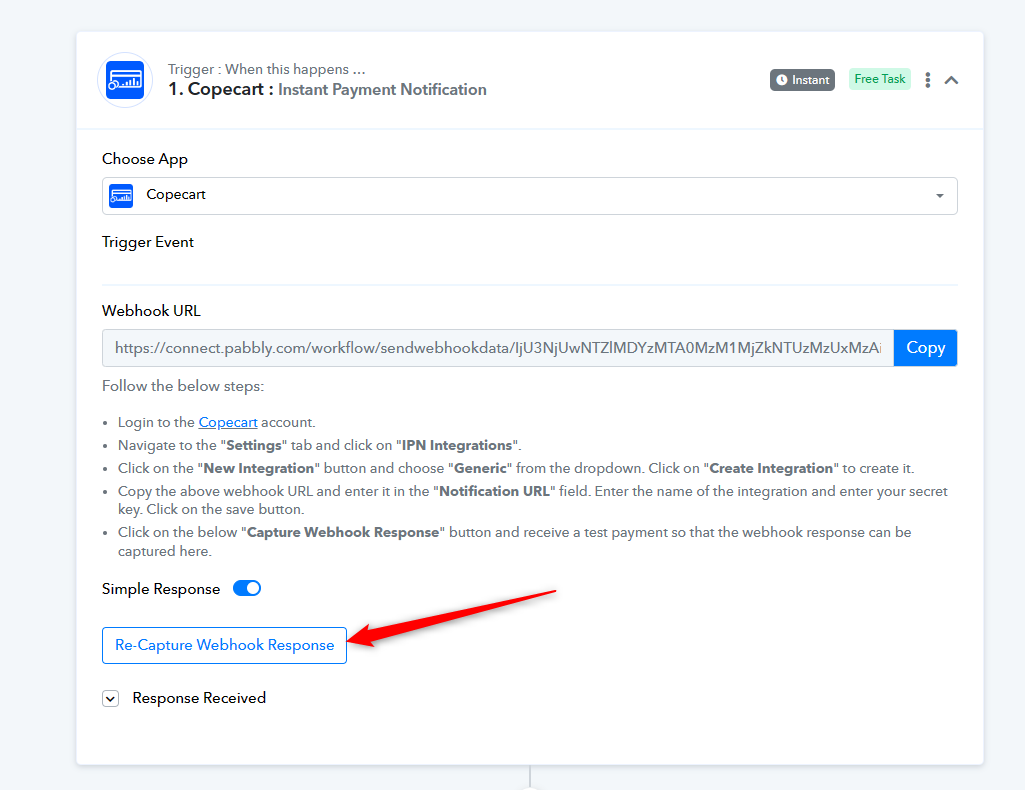Click Re-Capture Webhook Response button
Screen dimensions: 1025x790
coord(224,645)
